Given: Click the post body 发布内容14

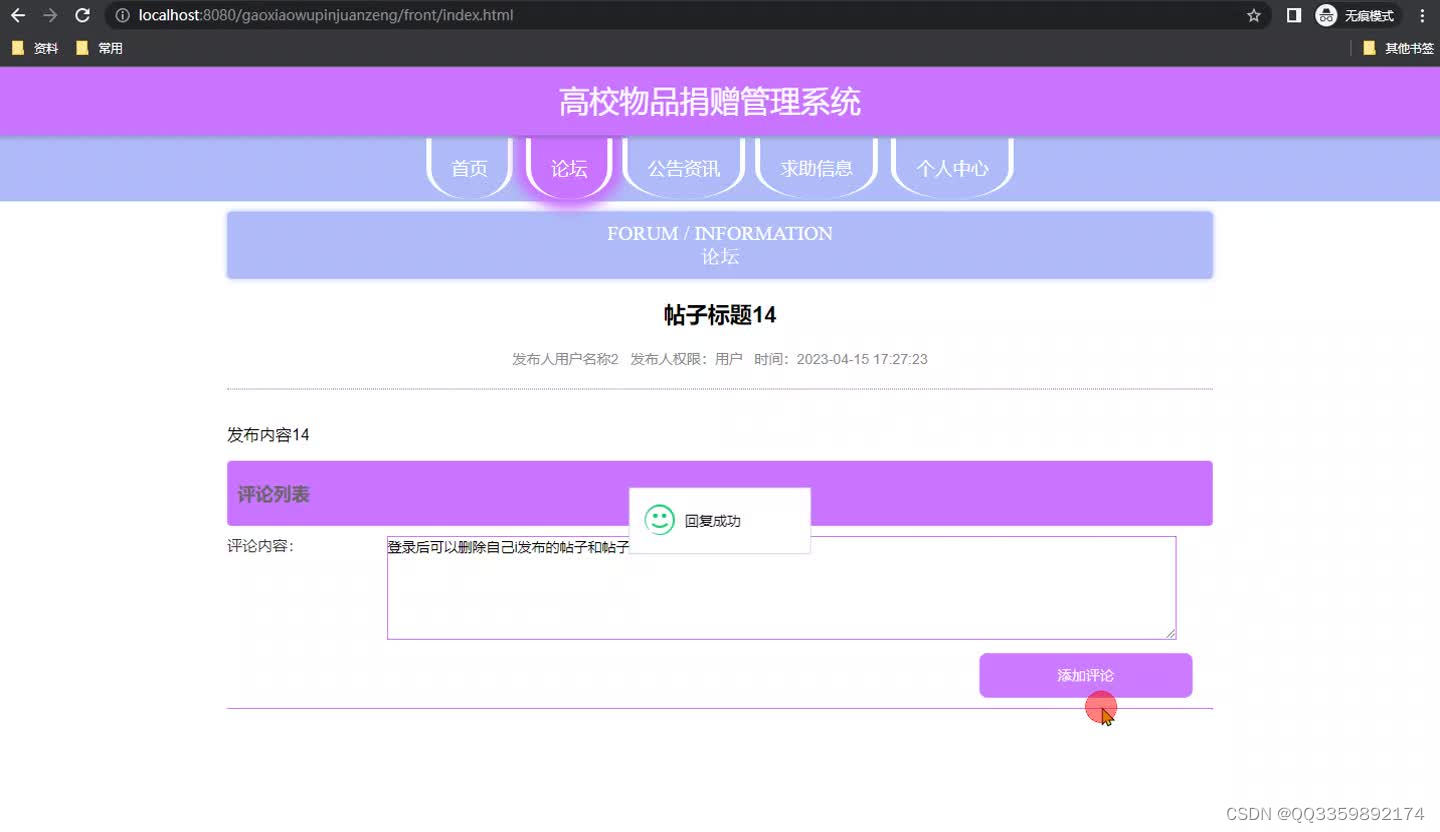Looking at the screenshot, I should [x=268, y=435].
